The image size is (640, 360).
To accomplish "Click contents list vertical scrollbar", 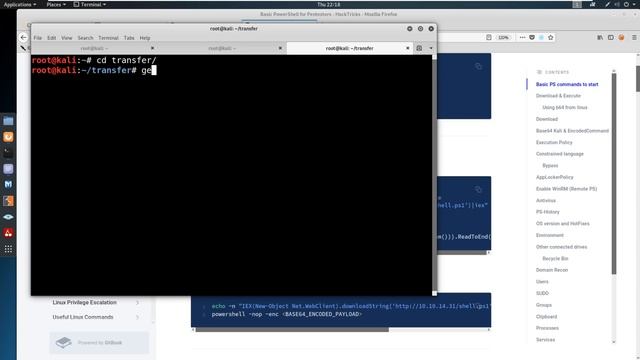I will tap(614, 173).
